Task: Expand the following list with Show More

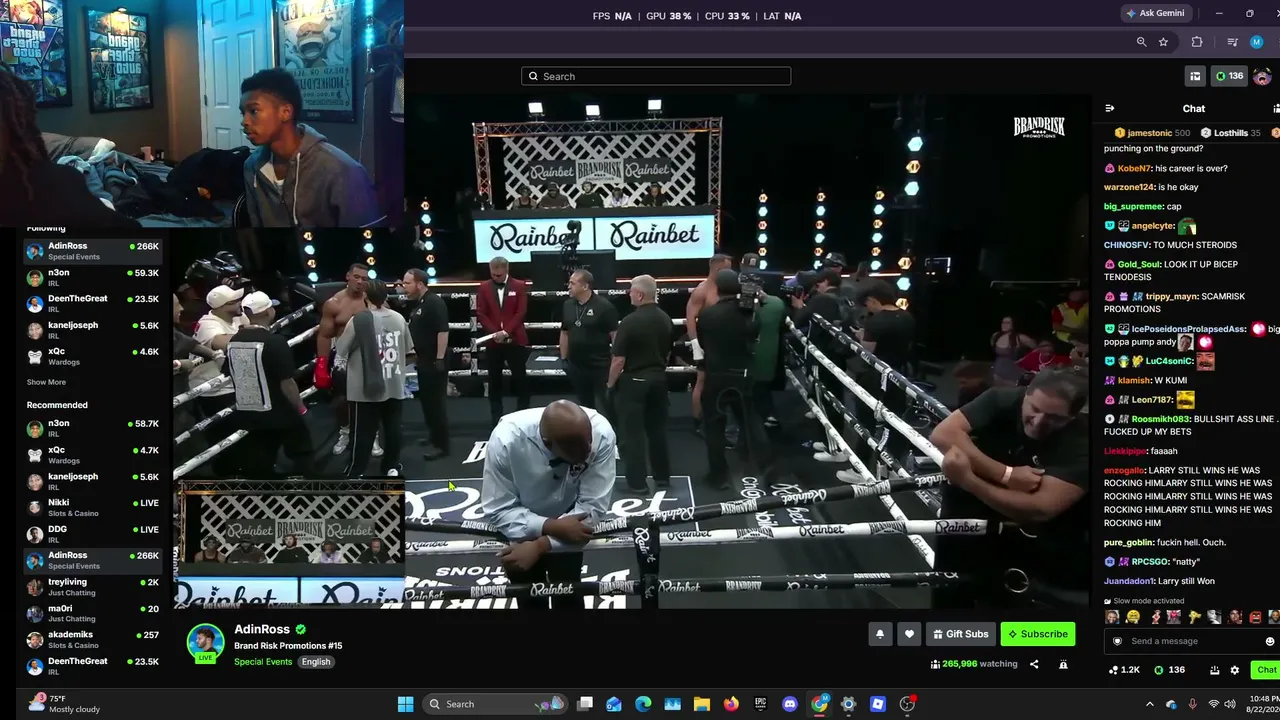Action: coord(46,382)
